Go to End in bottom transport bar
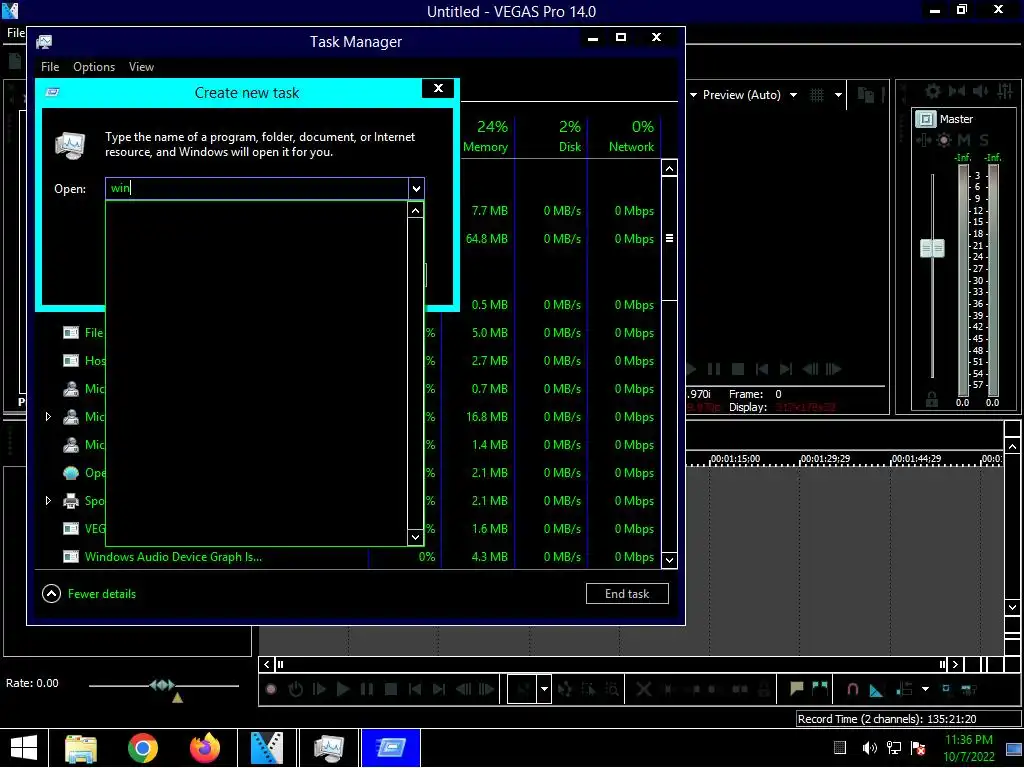 coord(439,689)
